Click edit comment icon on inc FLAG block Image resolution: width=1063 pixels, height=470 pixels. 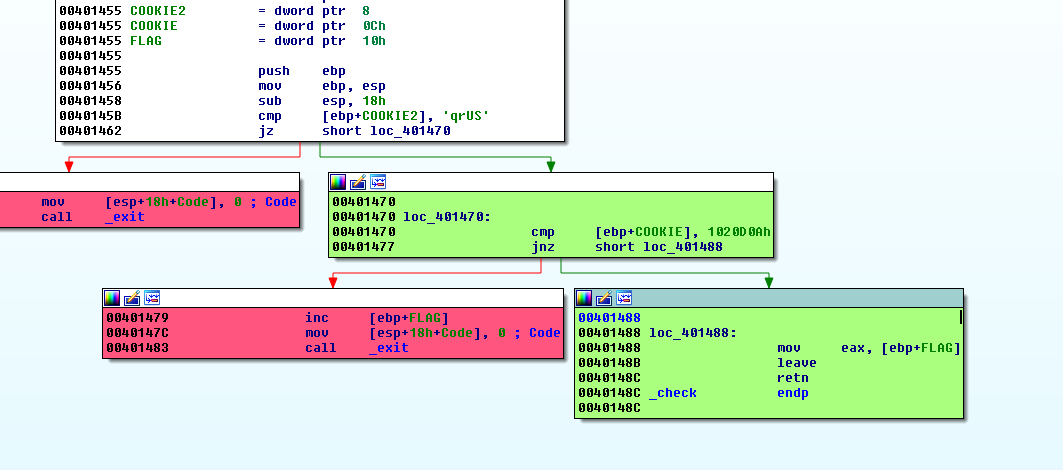pyautogui.click(x=132, y=298)
